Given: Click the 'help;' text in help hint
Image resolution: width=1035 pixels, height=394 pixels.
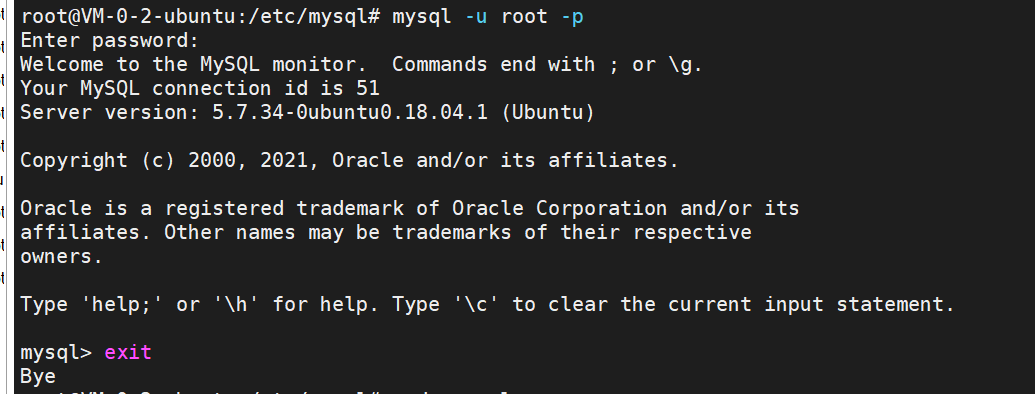Looking at the screenshot, I should pyautogui.click(x=121, y=304).
